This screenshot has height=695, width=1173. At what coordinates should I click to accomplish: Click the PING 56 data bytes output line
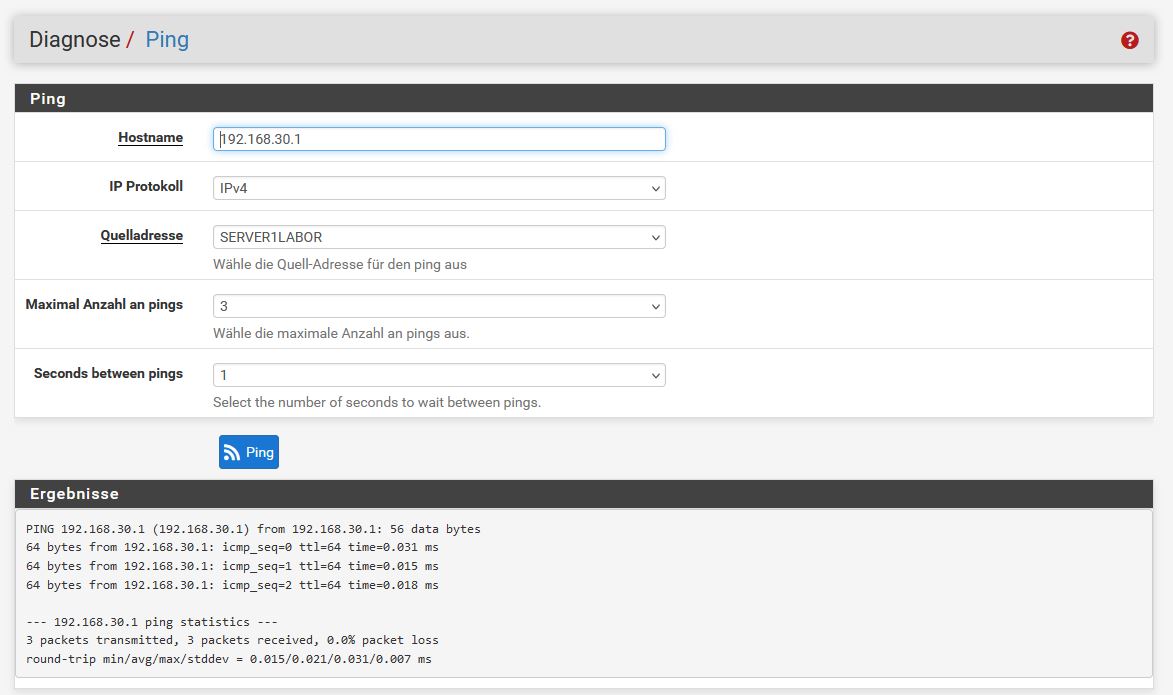tap(253, 529)
